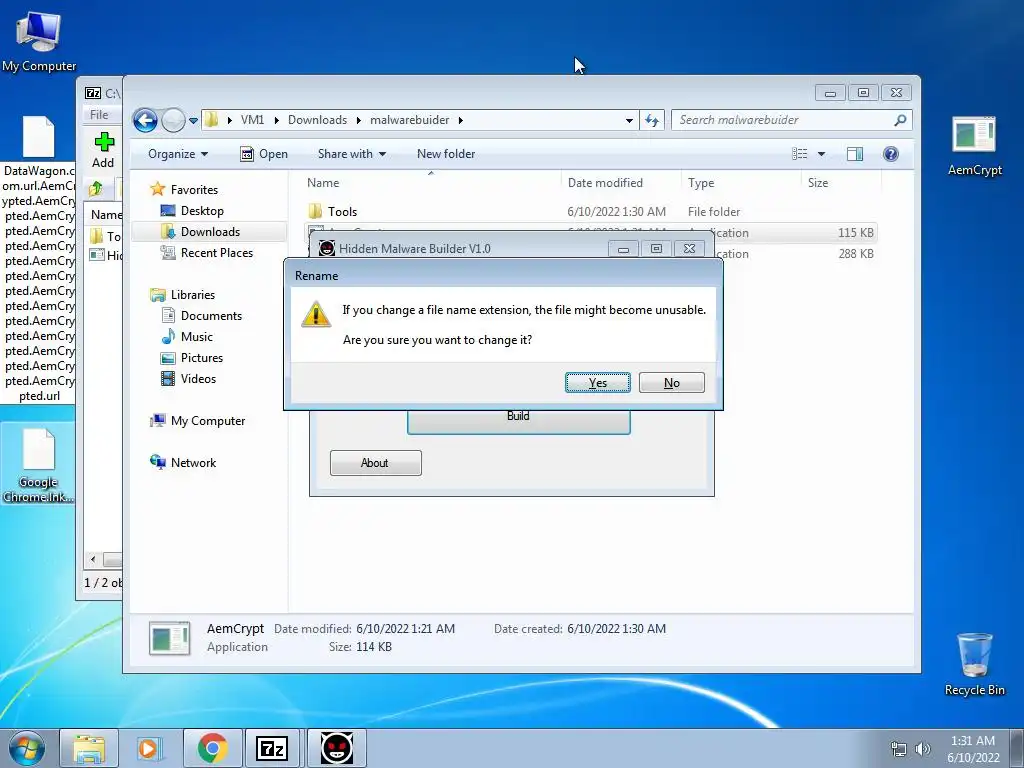Open Google Chrome from taskbar
1024x768 pixels.
[212, 748]
